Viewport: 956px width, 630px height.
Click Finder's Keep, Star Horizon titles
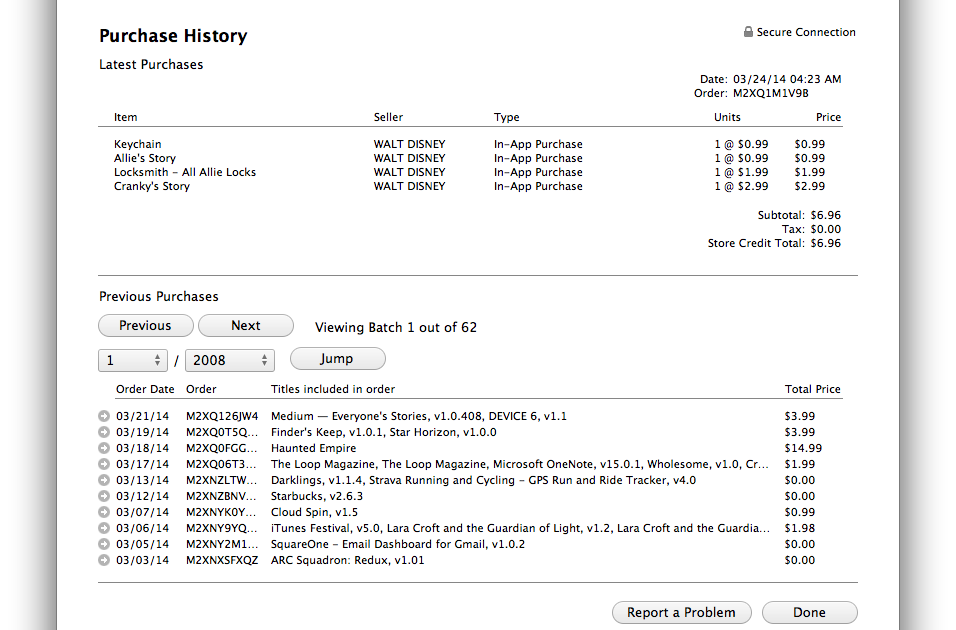(383, 432)
